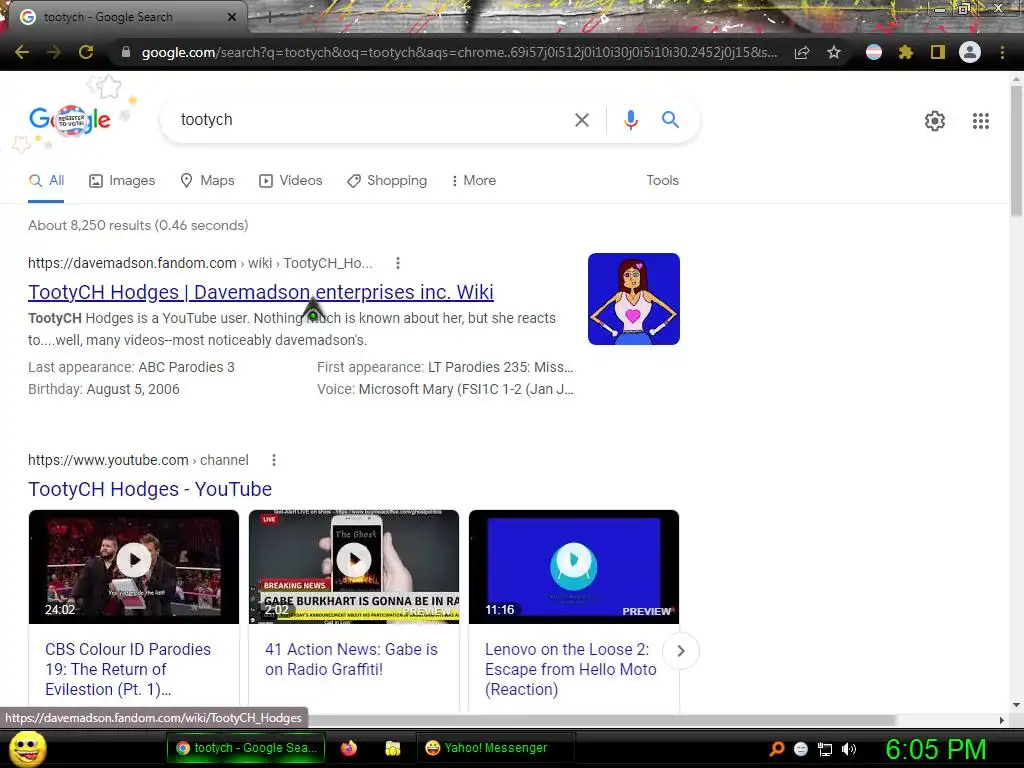Image resolution: width=1024 pixels, height=768 pixels.
Task: Click the striped extension icon in toolbar
Action: 874,52
